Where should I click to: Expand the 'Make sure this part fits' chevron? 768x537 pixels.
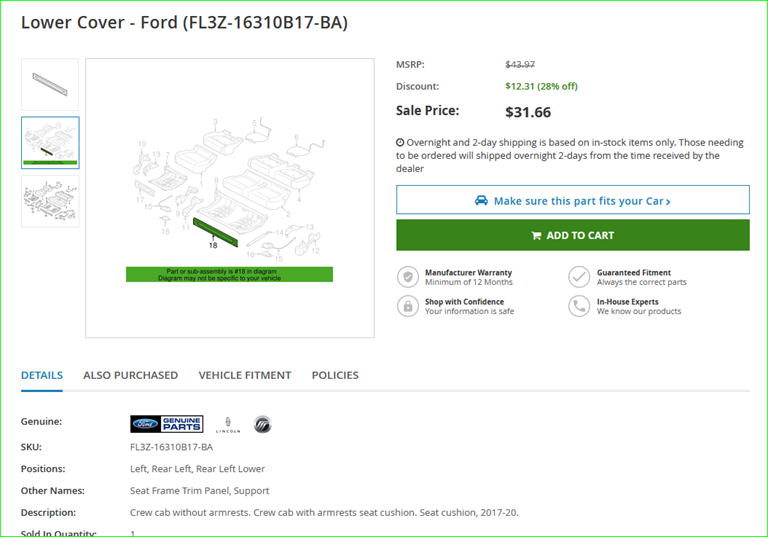click(x=668, y=202)
